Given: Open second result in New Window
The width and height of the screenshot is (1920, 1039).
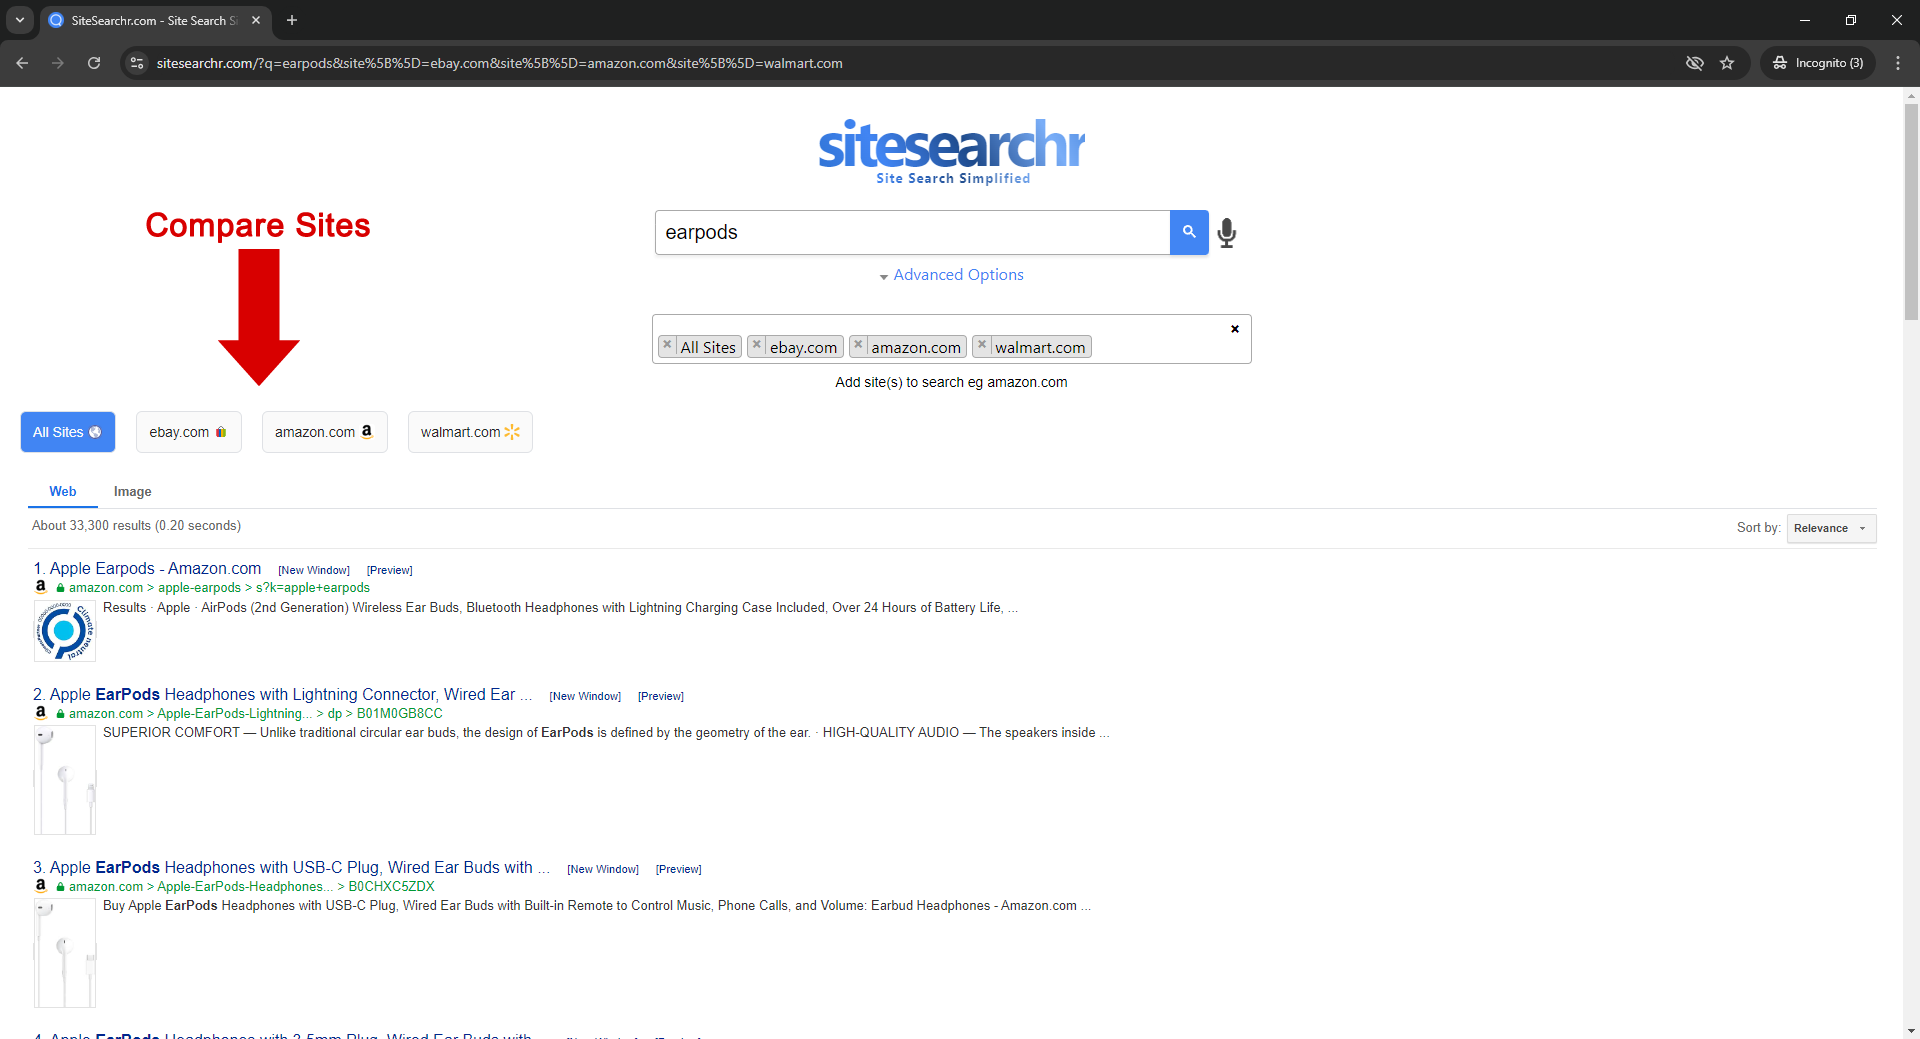Looking at the screenshot, I should [585, 696].
